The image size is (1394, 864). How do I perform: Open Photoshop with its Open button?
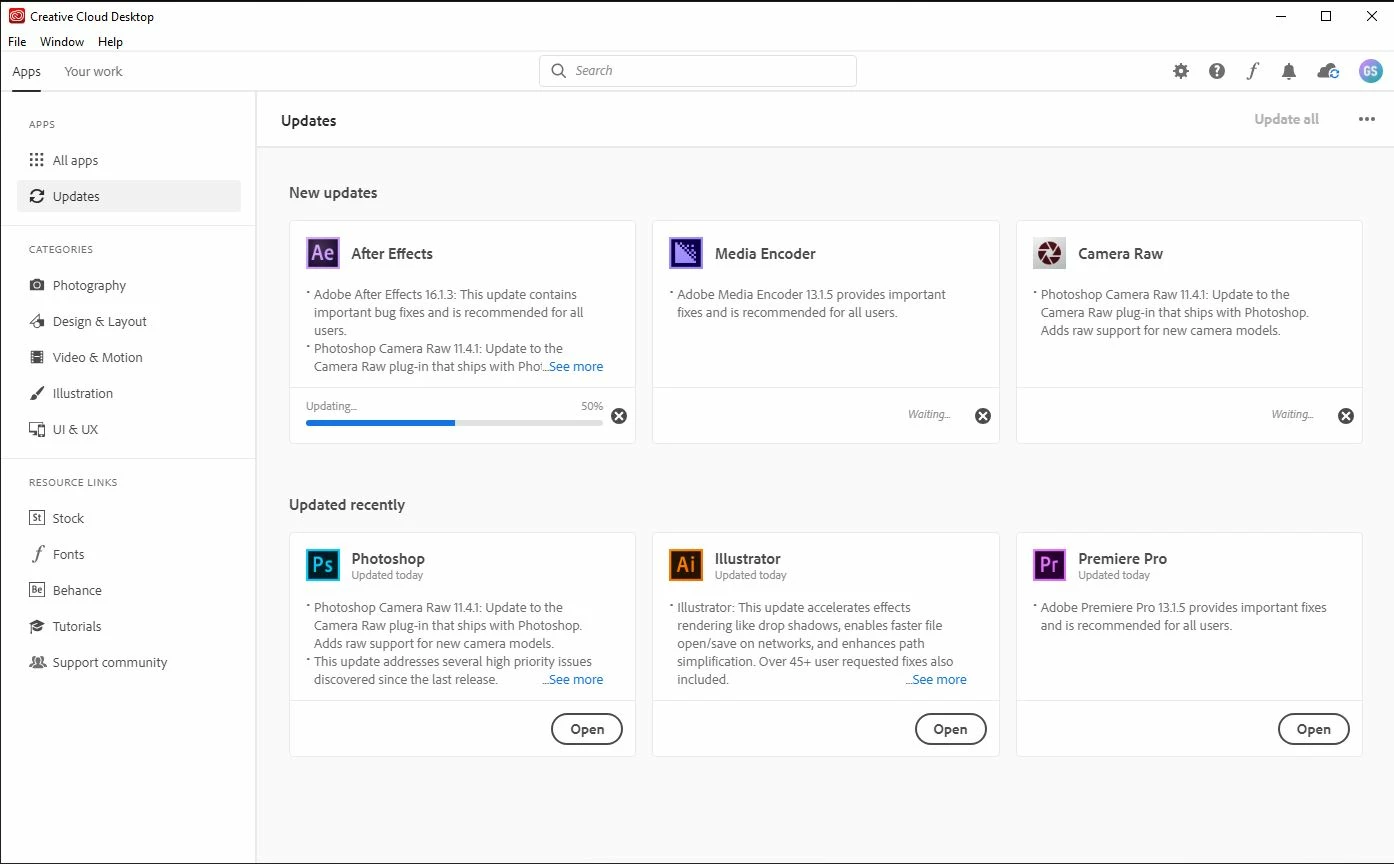pyautogui.click(x=587, y=729)
